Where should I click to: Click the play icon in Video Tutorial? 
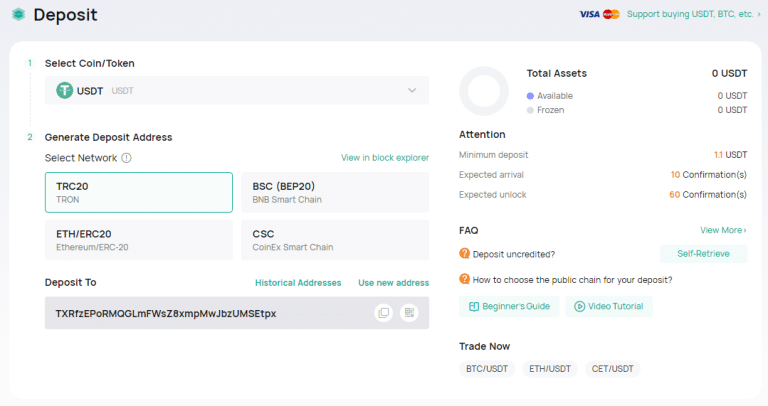pos(579,307)
